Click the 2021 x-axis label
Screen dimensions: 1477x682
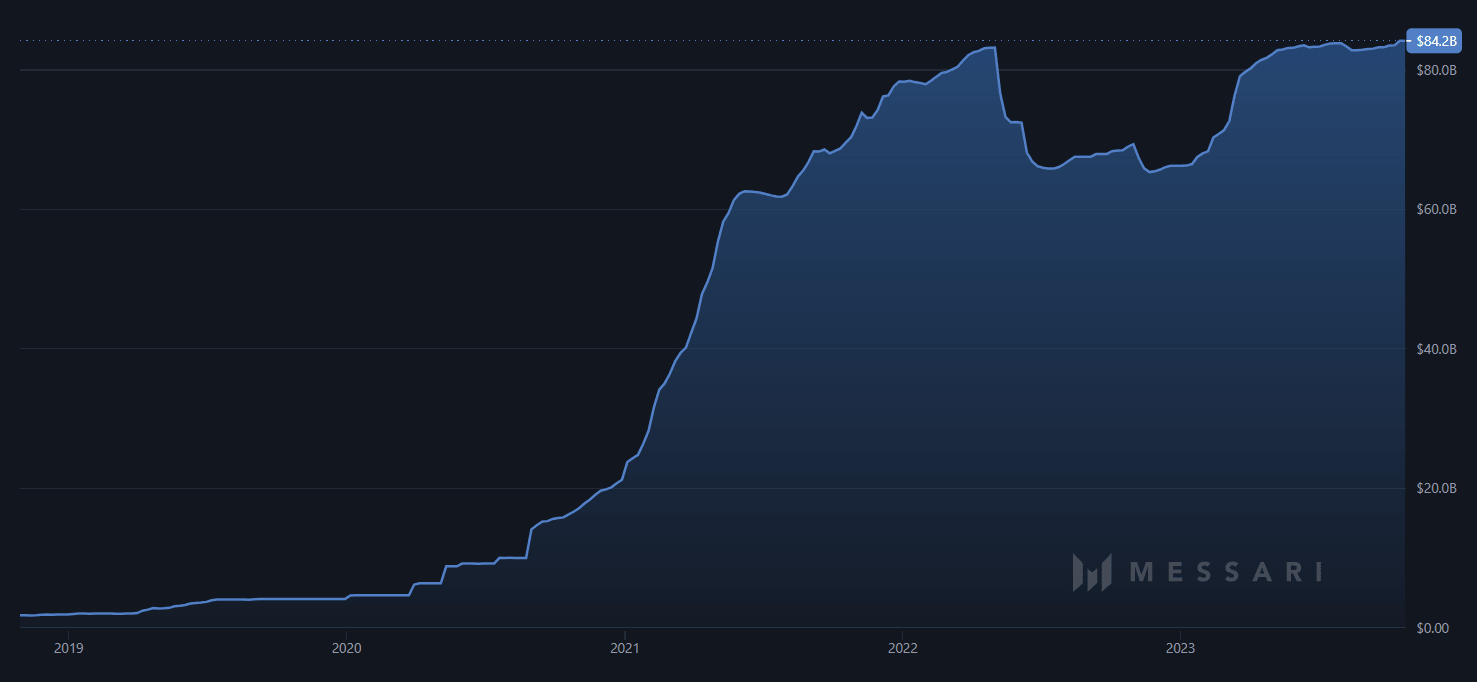point(624,647)
